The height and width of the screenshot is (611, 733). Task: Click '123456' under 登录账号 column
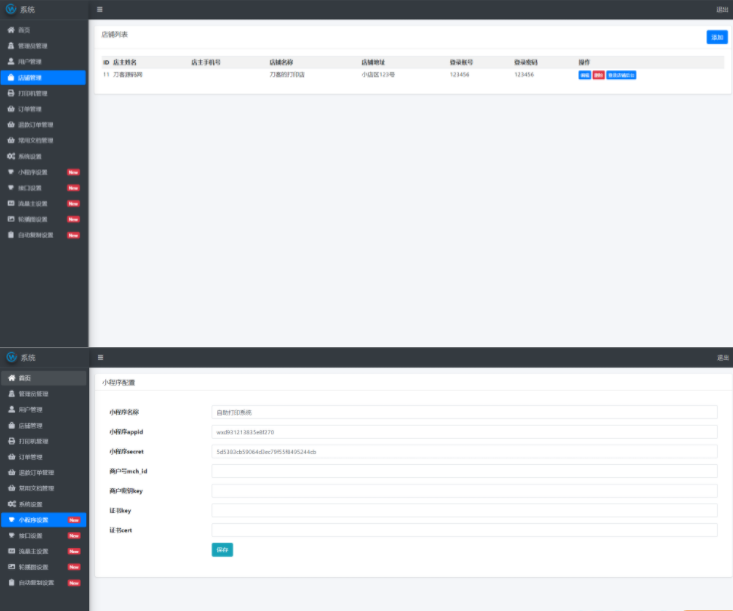click(460, 74)
